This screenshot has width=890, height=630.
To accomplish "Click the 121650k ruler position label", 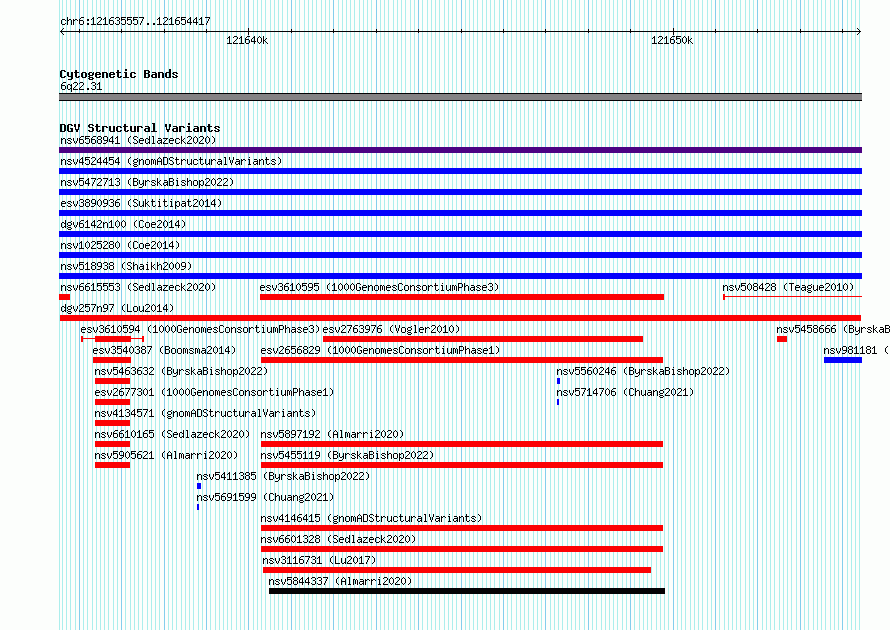I will pyautogui.click(x=672, y=40).
